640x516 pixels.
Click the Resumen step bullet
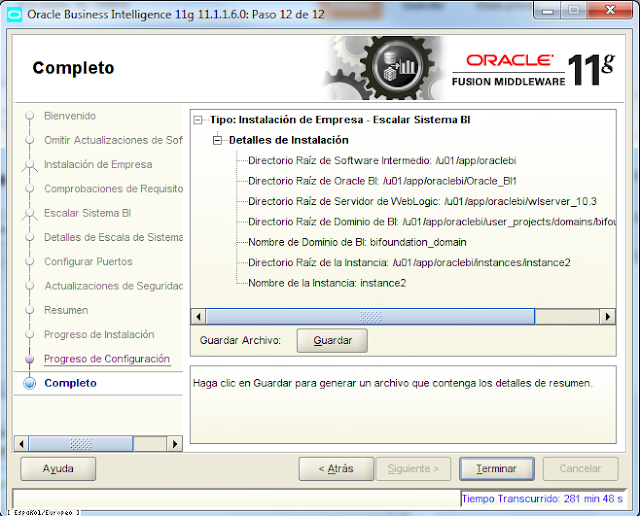(29, 310)
